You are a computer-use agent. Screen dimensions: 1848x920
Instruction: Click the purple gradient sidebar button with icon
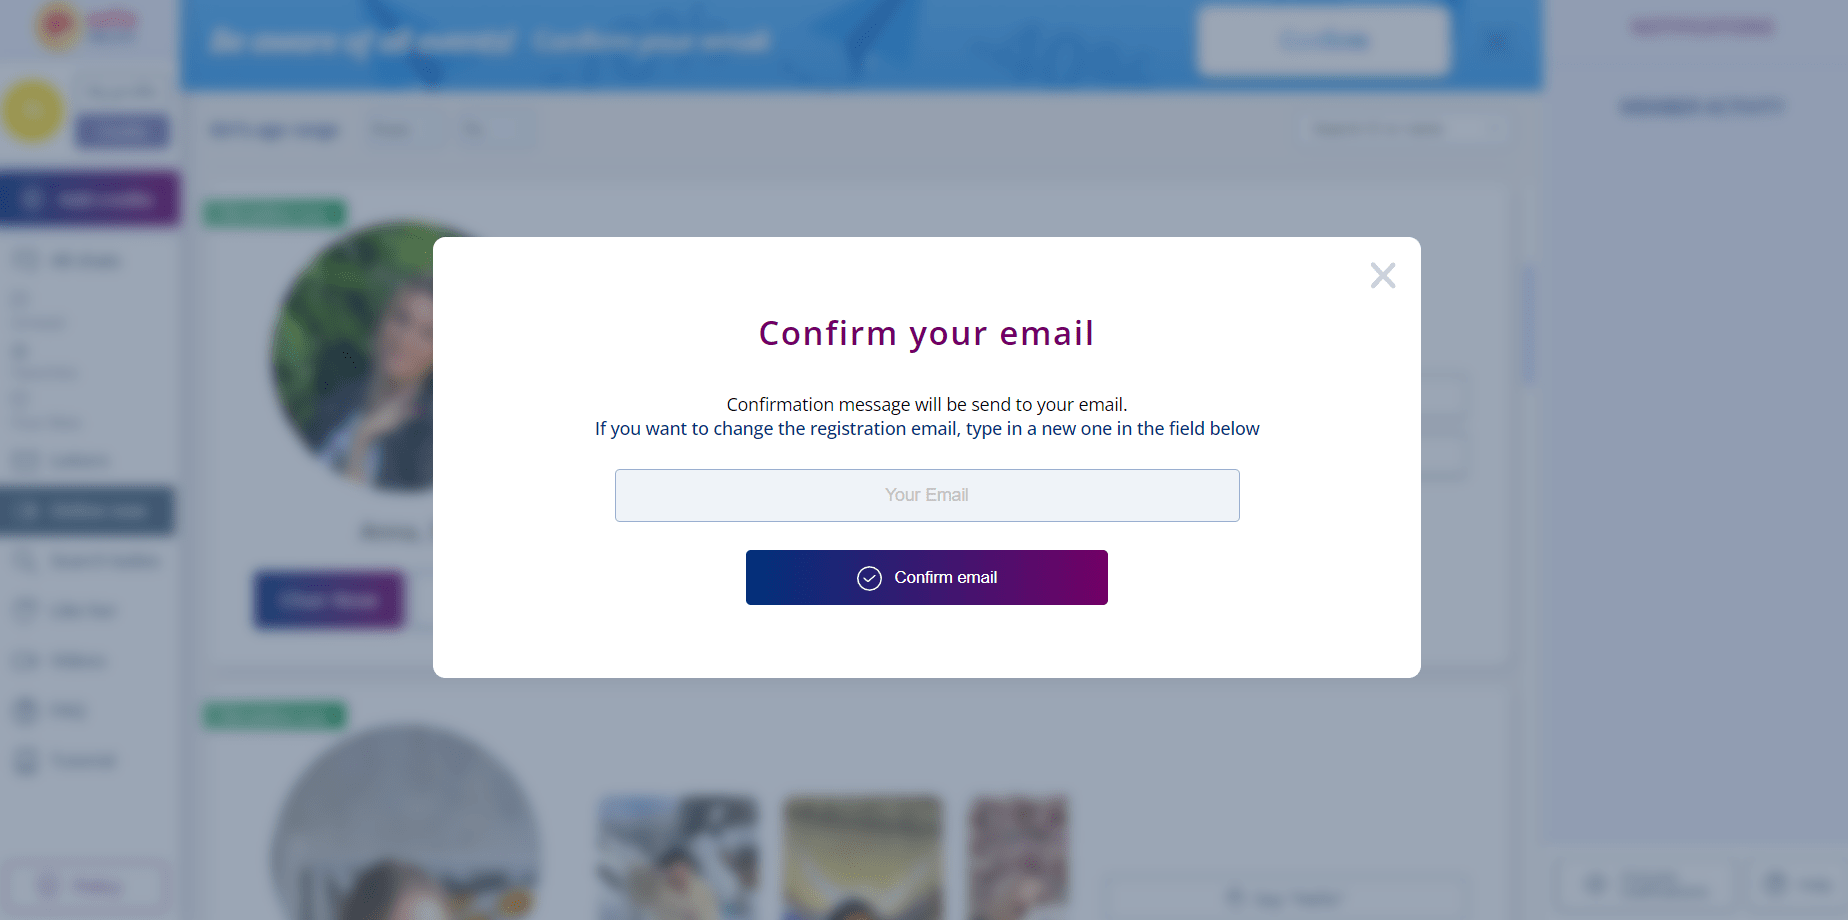point(89,199)
